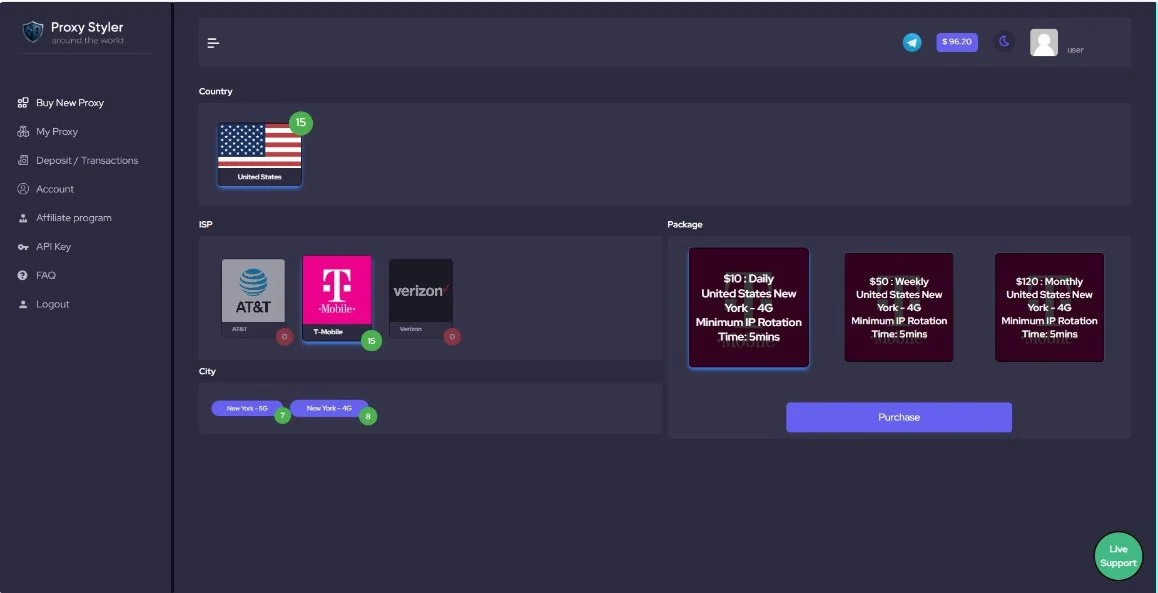Open Live Support chat bubble
Image resolution: width=1158 pixels, height=593 pixels.
(x=1118, y=556)
